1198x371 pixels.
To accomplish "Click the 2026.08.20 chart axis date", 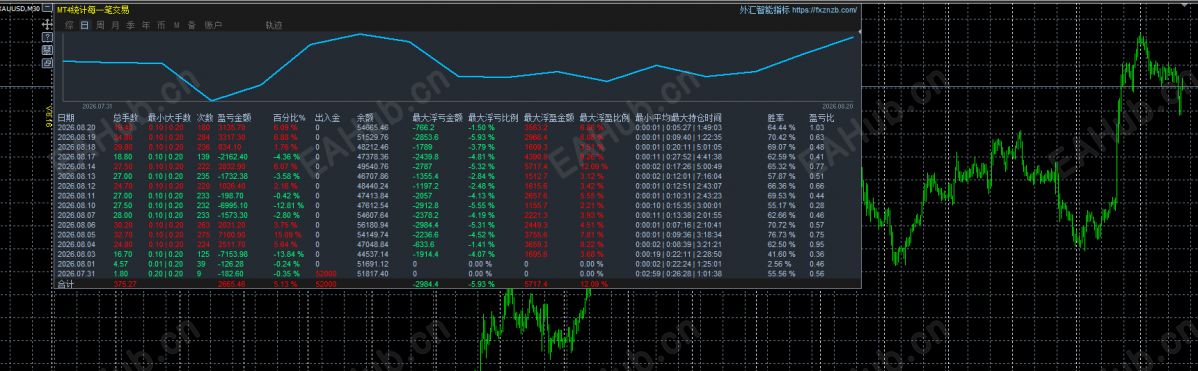I will click(838, 106).
